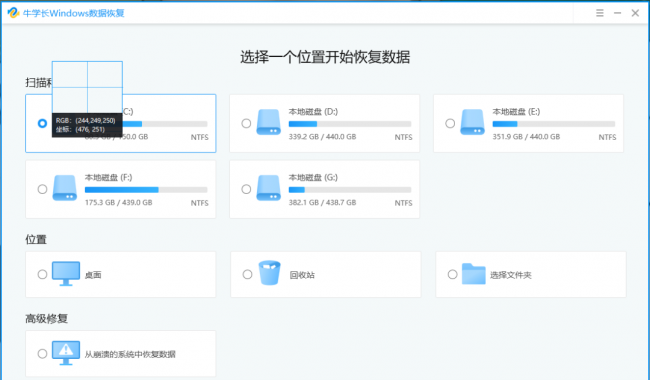Click the 本地磁盘 (D:) label
The height and width of the screenshot is (380, 650).
point(313,112)
